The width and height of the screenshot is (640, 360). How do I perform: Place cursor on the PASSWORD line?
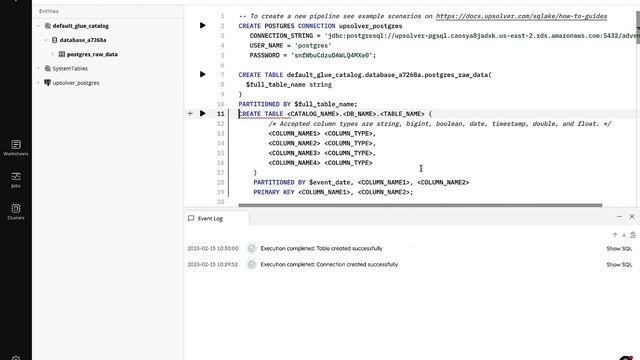313,55
